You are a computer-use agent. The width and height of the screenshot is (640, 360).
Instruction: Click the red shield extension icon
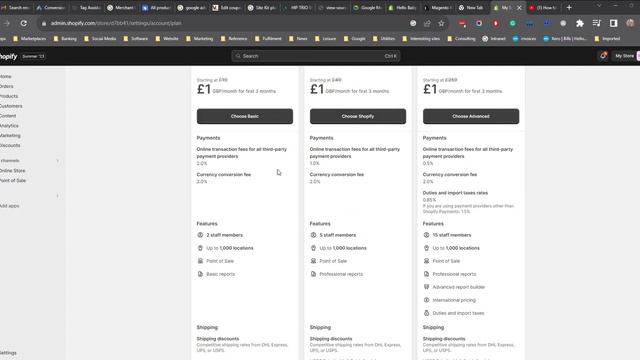[x=496, y=23]
